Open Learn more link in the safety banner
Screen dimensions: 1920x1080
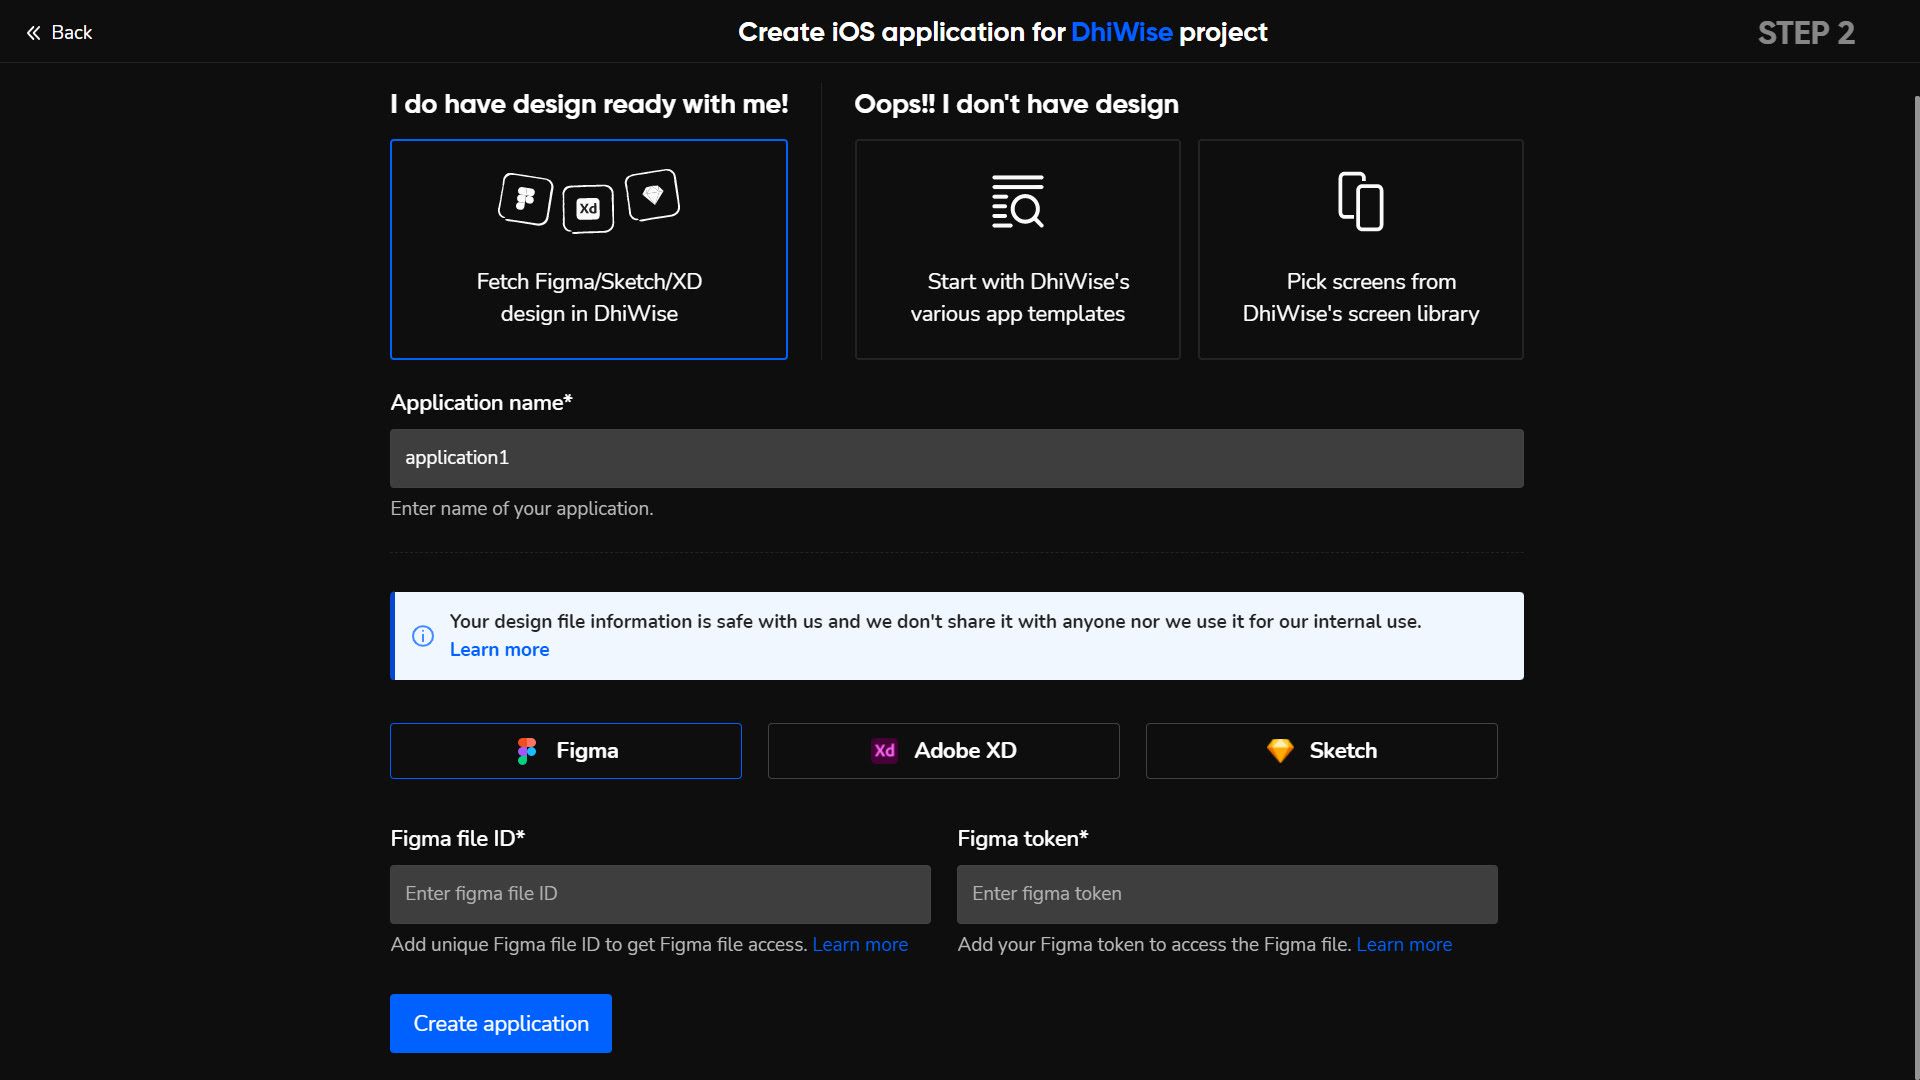(499, 650)
